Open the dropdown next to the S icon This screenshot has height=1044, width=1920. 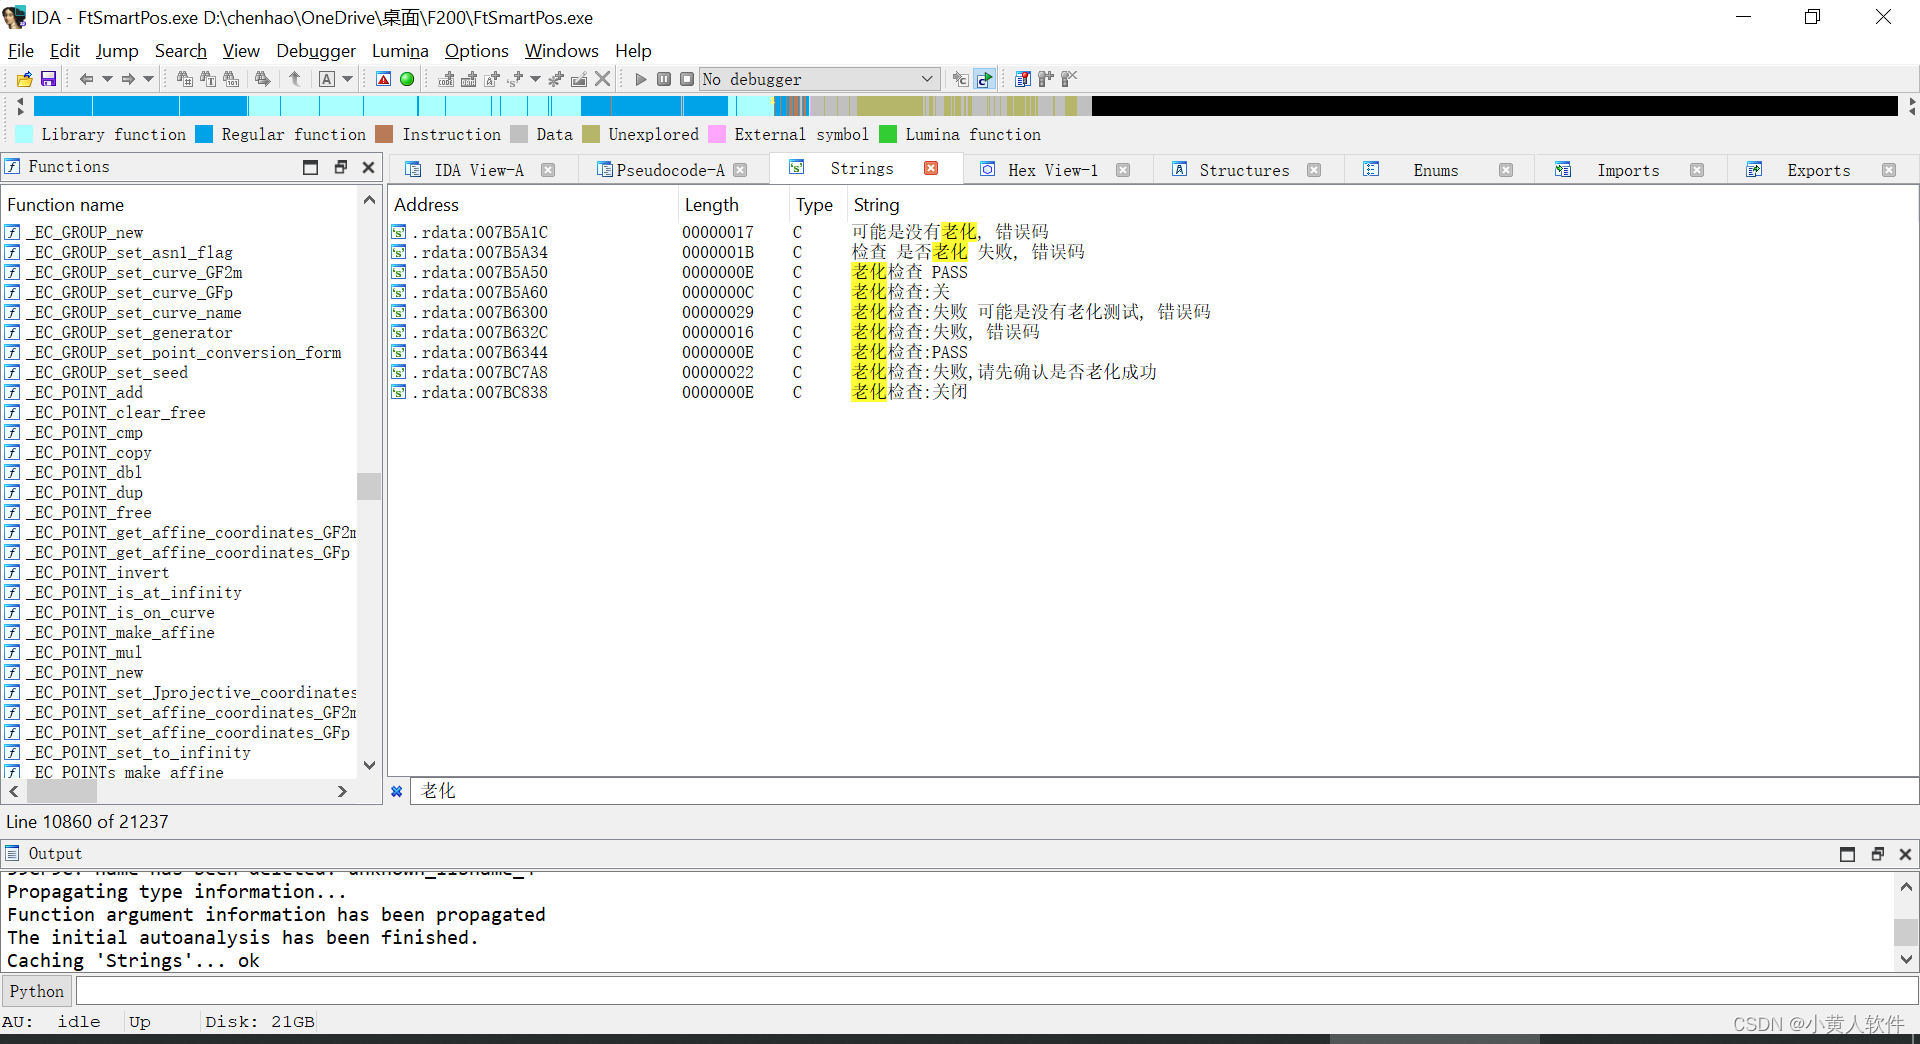tap(536, 79)
